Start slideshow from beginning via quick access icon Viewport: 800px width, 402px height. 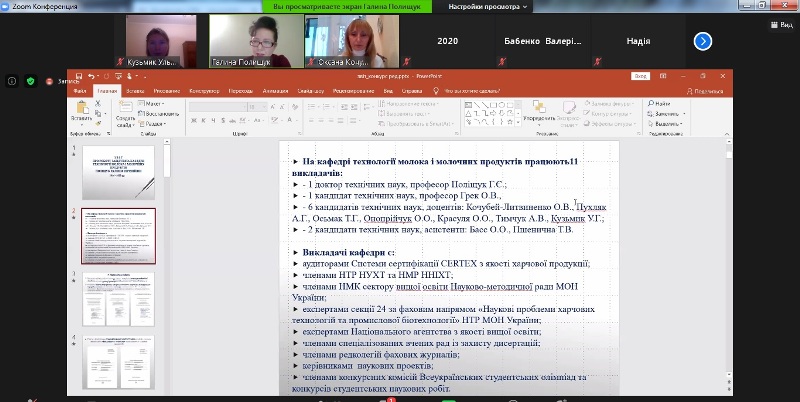click(118, 76)
